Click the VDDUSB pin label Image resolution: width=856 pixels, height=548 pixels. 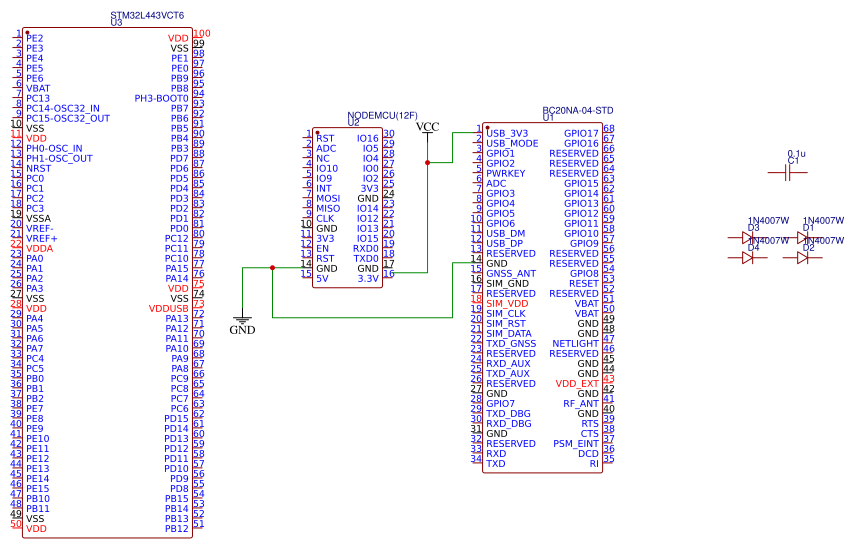point(168,308)
